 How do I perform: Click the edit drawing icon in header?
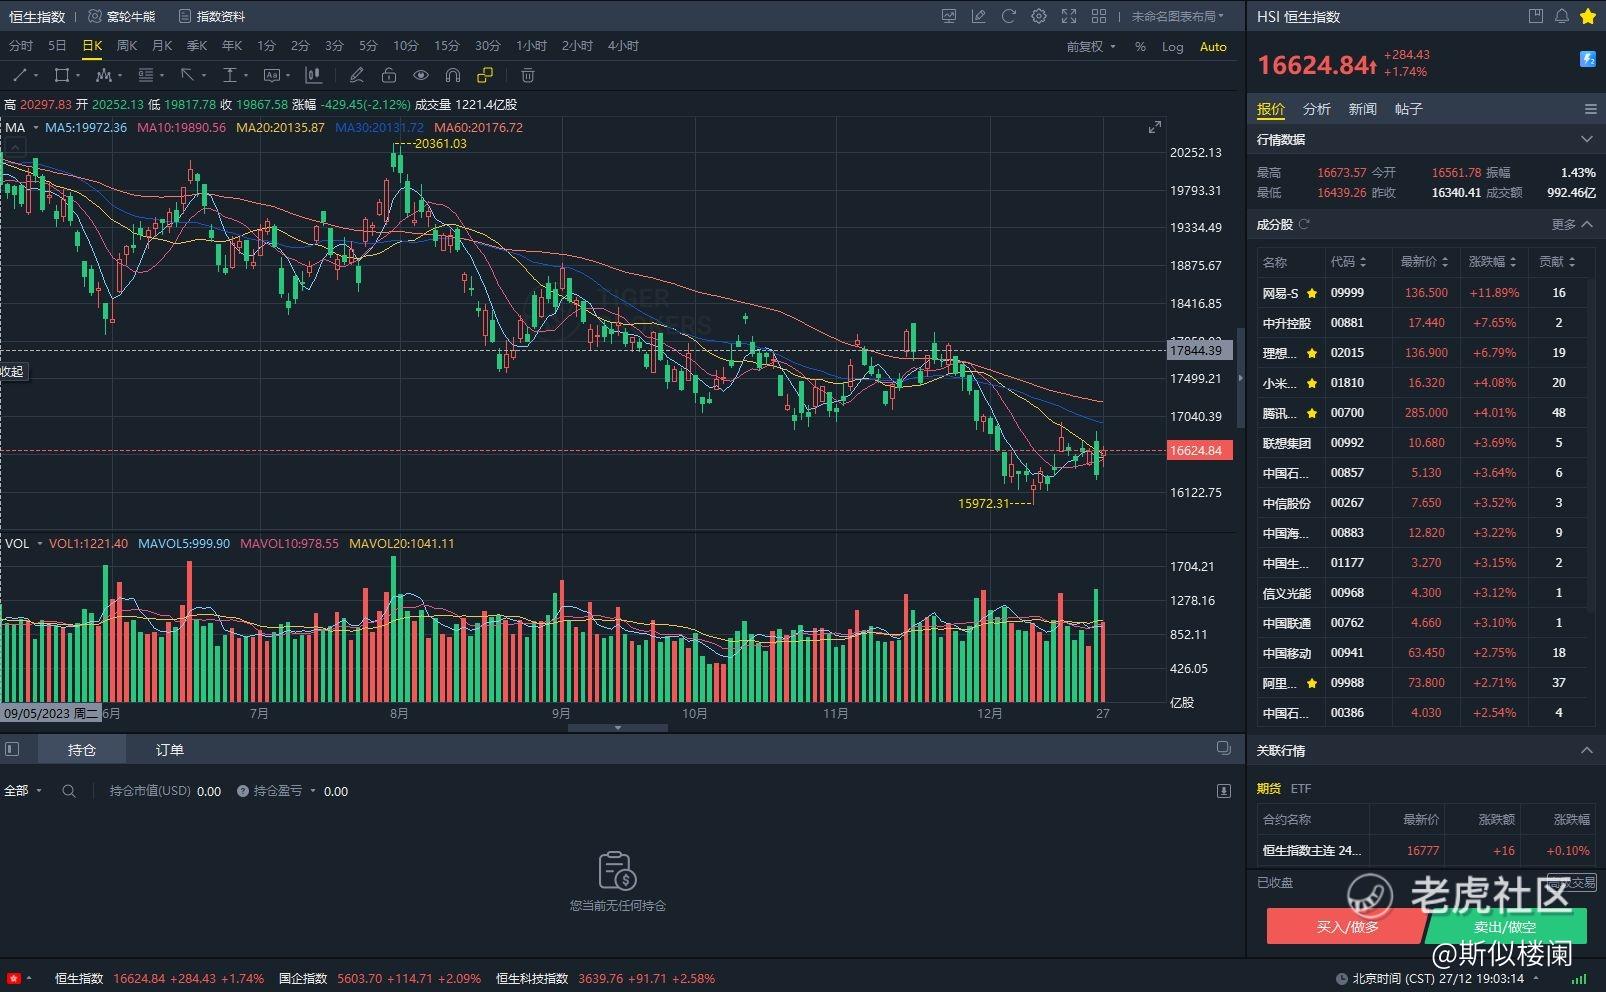point(979,16)
